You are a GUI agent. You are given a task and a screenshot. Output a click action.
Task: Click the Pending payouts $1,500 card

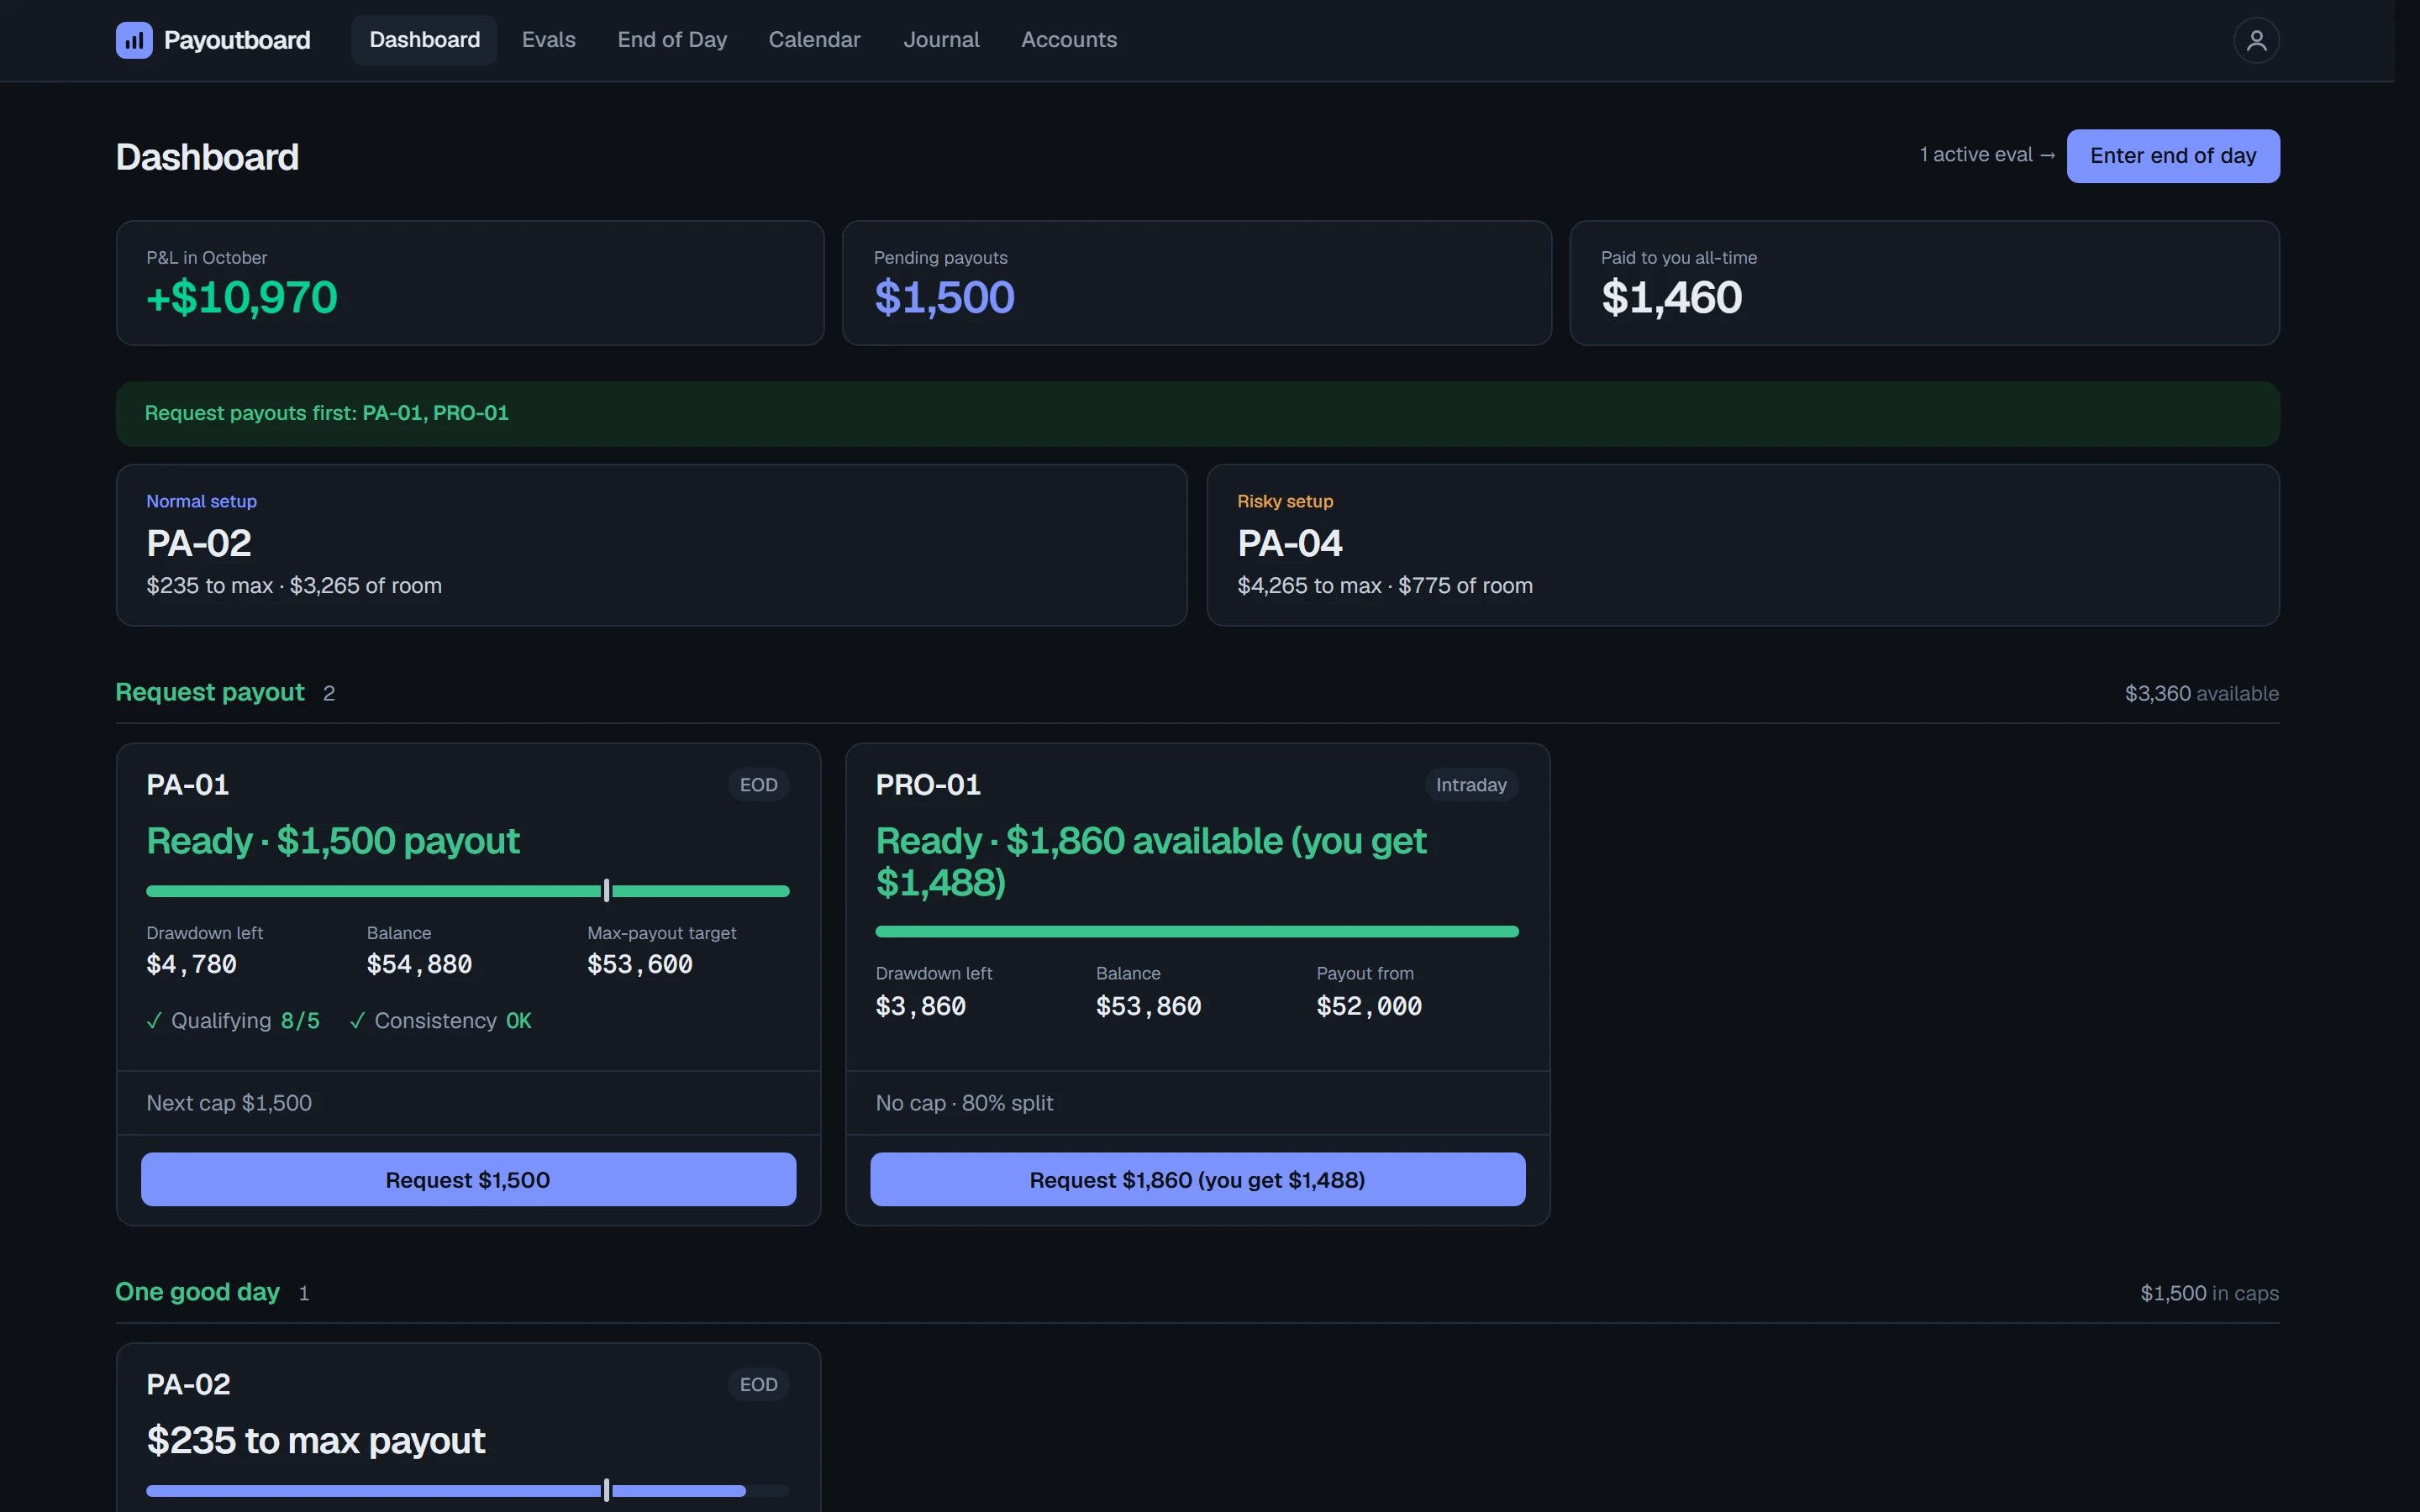pyautogui.click(x=1197, y=283)
